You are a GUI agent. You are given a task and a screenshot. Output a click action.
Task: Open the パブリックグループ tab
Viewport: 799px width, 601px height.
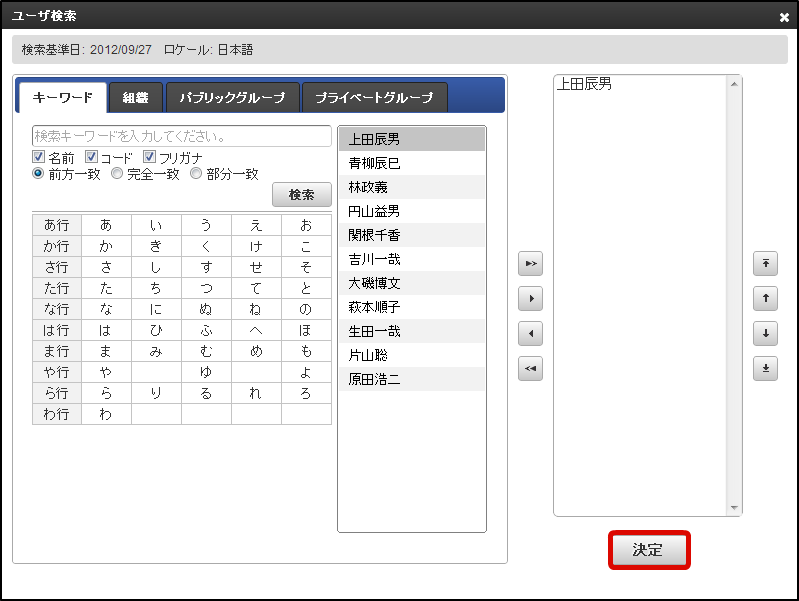(x=232, y=97)
